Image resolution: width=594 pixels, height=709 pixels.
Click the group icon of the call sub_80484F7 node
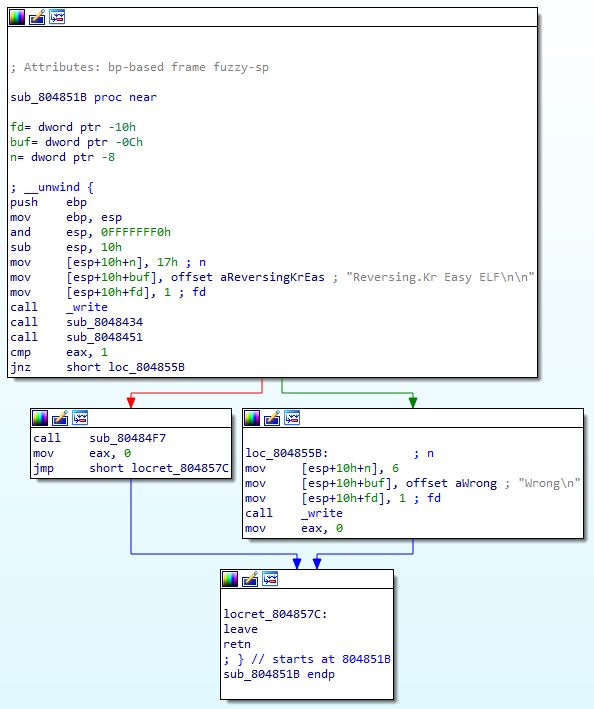point(80,418)
